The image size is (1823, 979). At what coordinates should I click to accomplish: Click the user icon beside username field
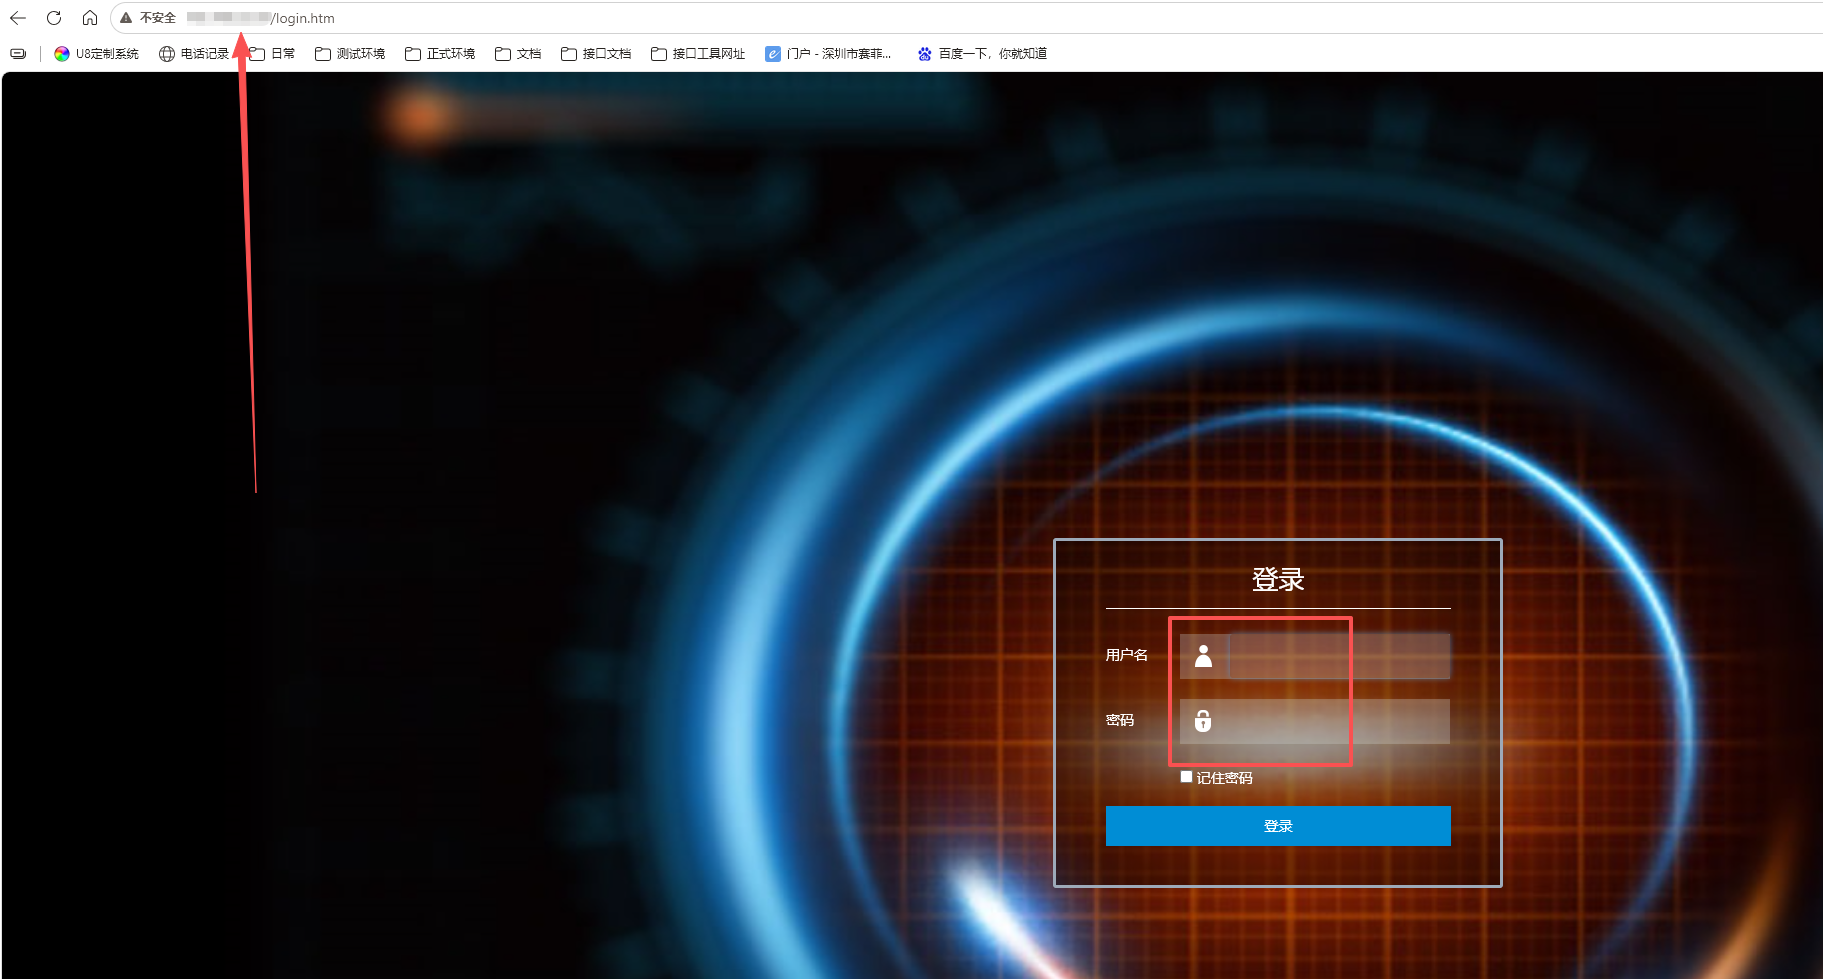tap(1203, 656)
